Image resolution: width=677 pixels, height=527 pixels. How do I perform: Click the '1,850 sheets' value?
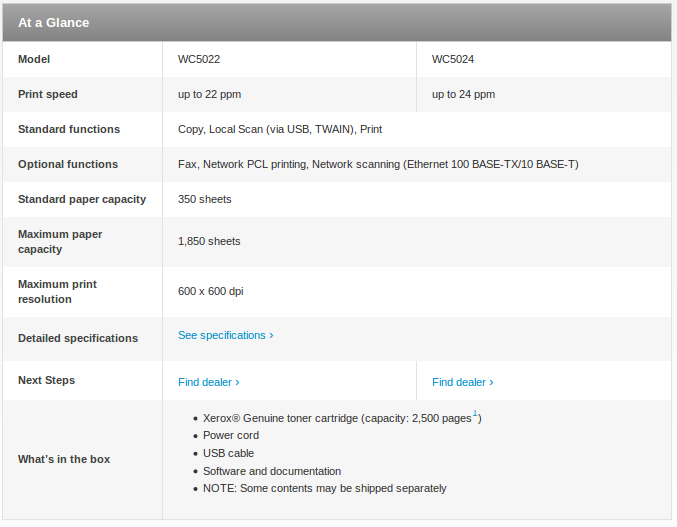pos(209,241)
